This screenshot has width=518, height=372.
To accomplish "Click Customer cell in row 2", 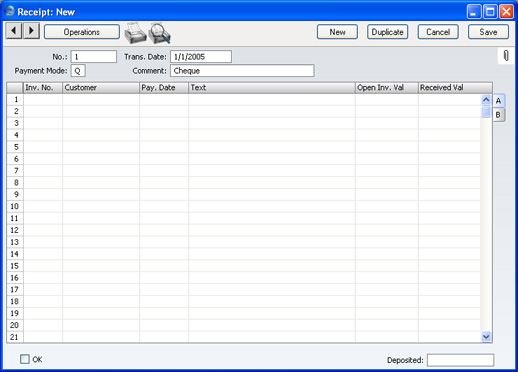I will point(101,111).
